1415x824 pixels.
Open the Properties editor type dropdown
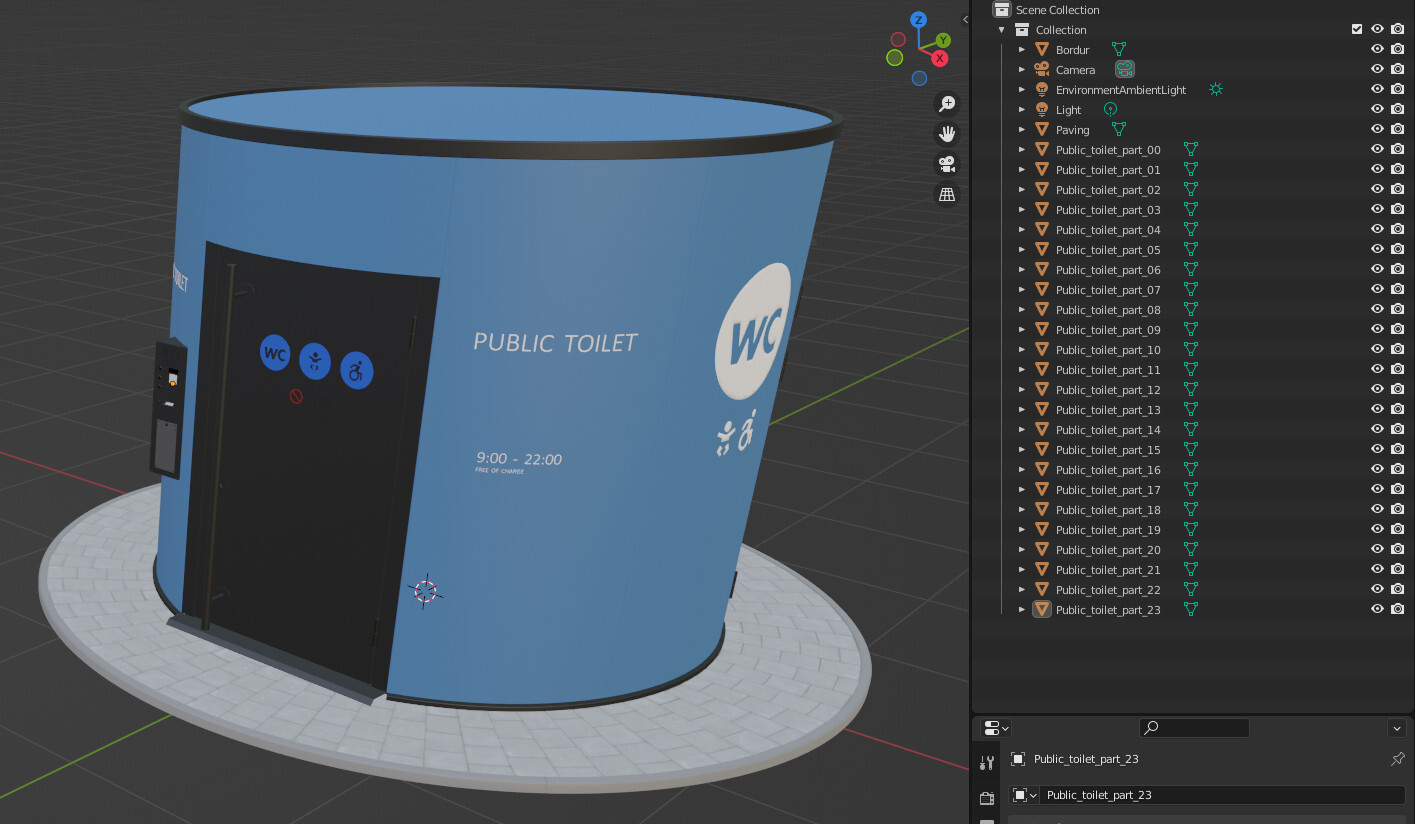[996, 728]
